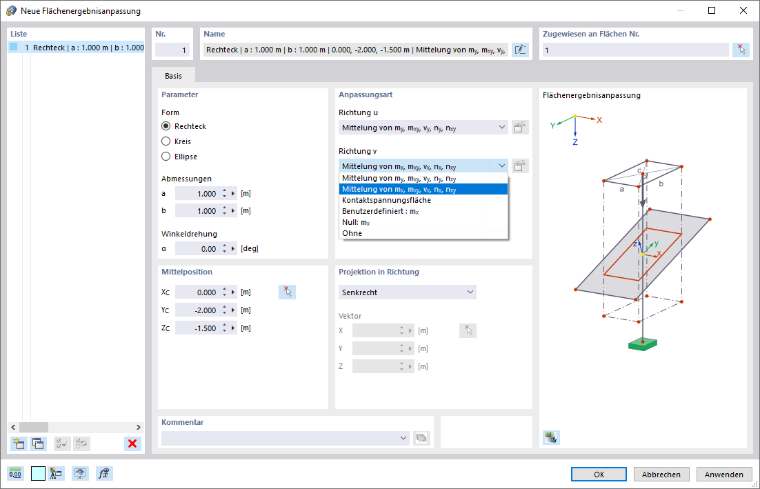The width and height of the screenshot is (760, 489).
Task: Choose Ohne option in list
Action: click(x=423, y=233)
